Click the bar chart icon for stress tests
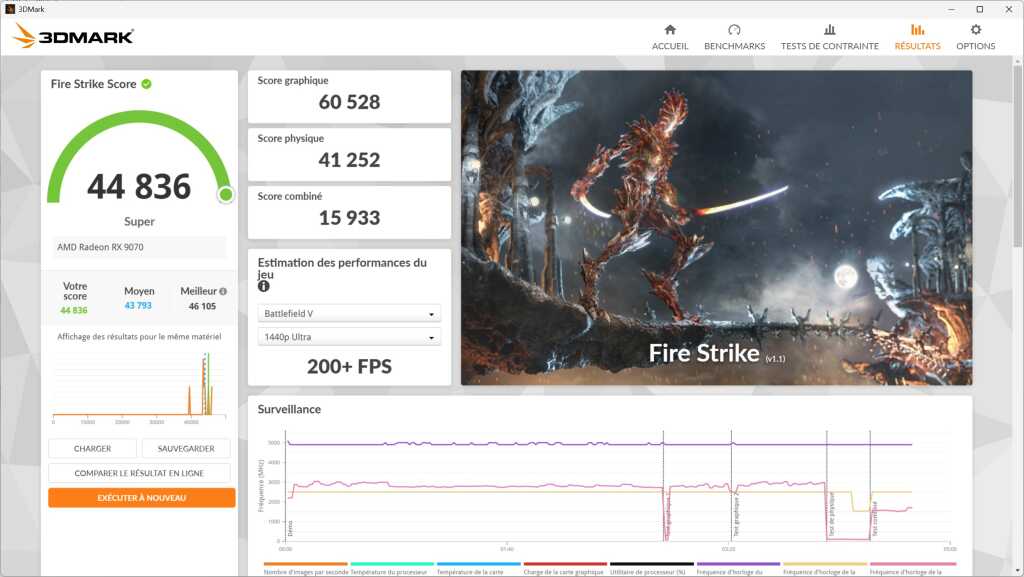The height and width of the screenshot is (577, 1024). click(x=829, y=30)
